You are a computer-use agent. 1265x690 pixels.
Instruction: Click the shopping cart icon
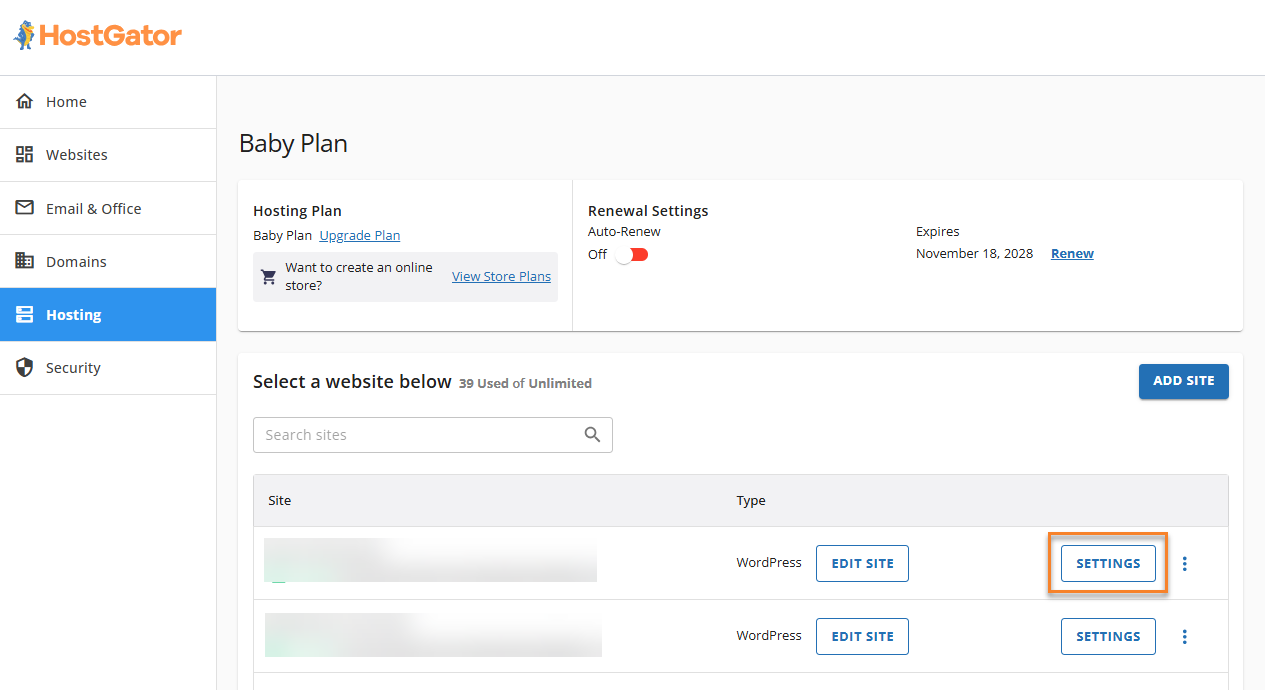(x=268, y=277)
